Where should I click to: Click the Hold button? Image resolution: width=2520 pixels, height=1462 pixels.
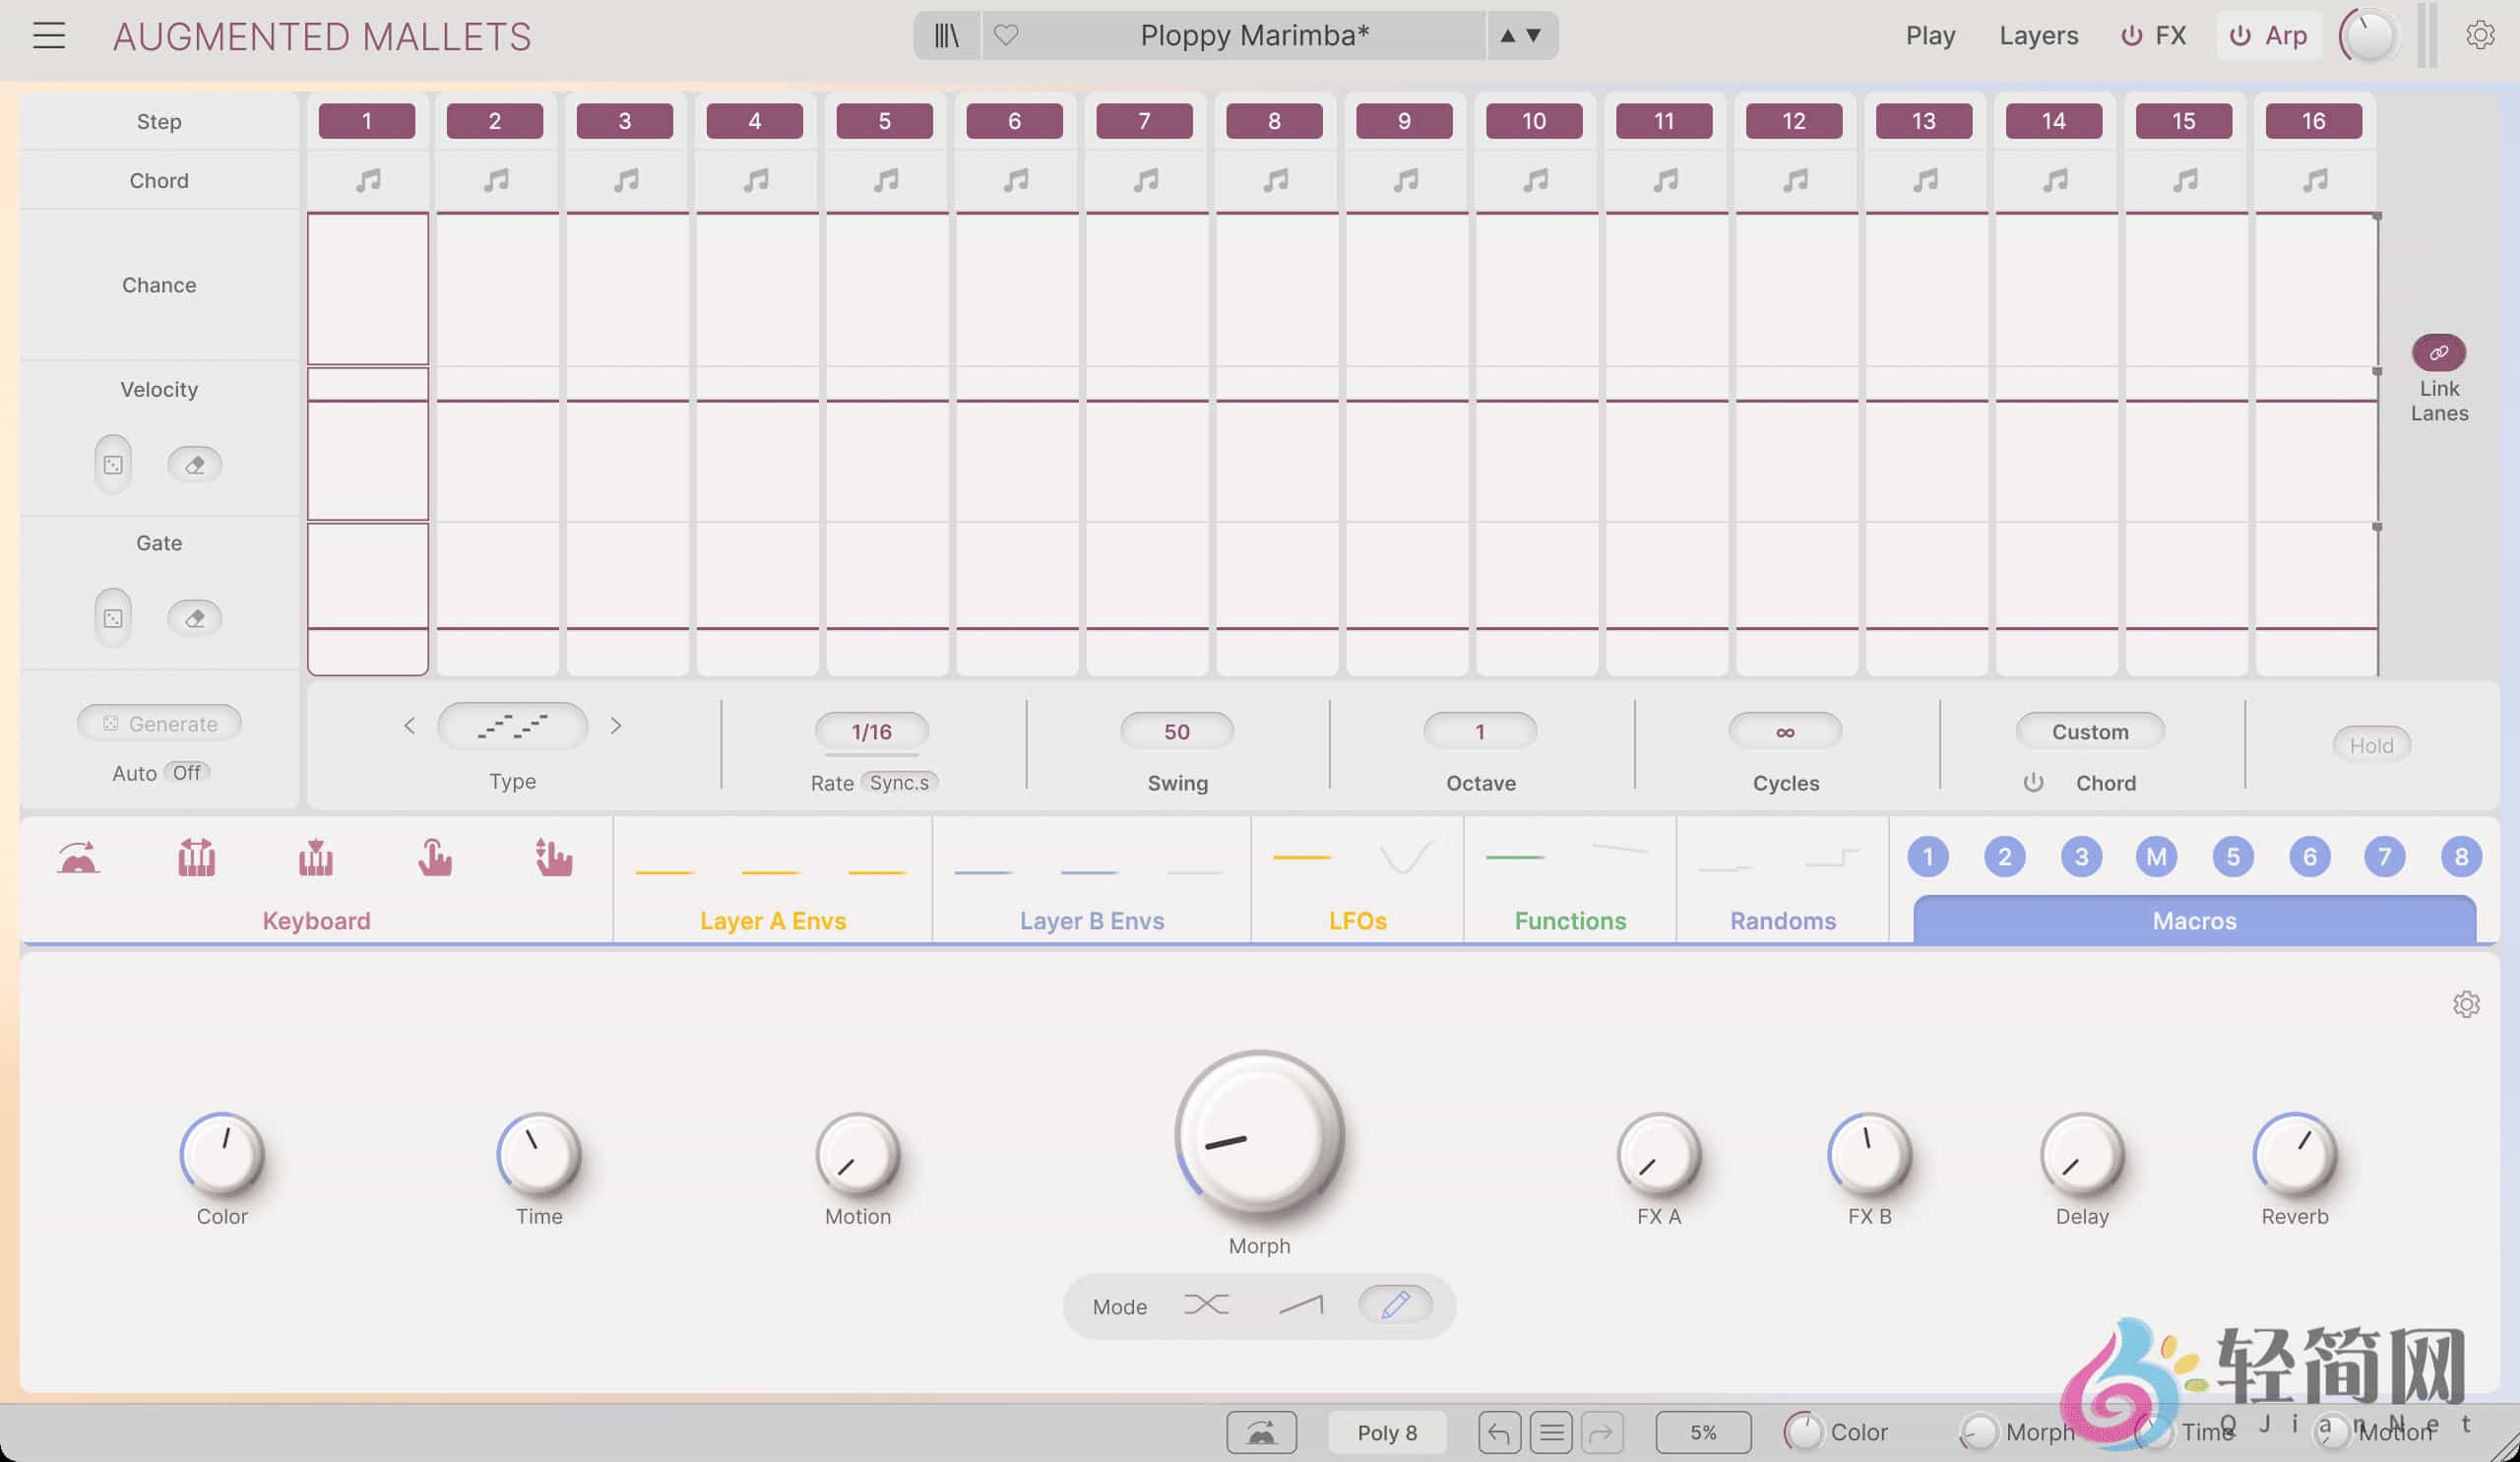pyautogui.click(x=2371, y=744)
